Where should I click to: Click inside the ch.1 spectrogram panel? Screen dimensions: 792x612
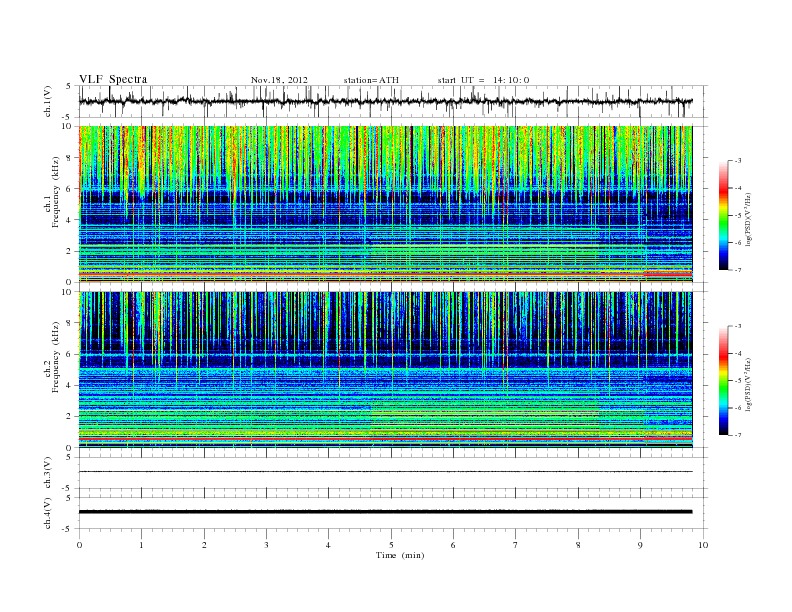point(385,204)
